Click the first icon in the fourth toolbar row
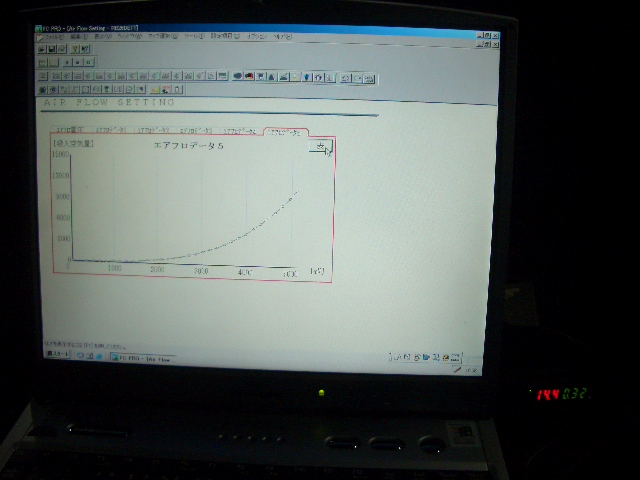This screenshot has height=480, width=640. click(x=42, y=89)
